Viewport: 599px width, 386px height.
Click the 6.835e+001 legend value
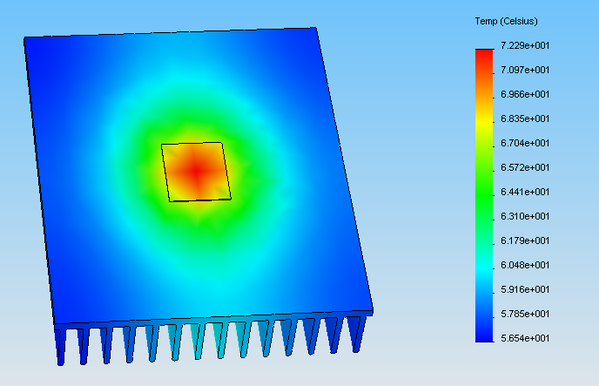tap(525, 119)
